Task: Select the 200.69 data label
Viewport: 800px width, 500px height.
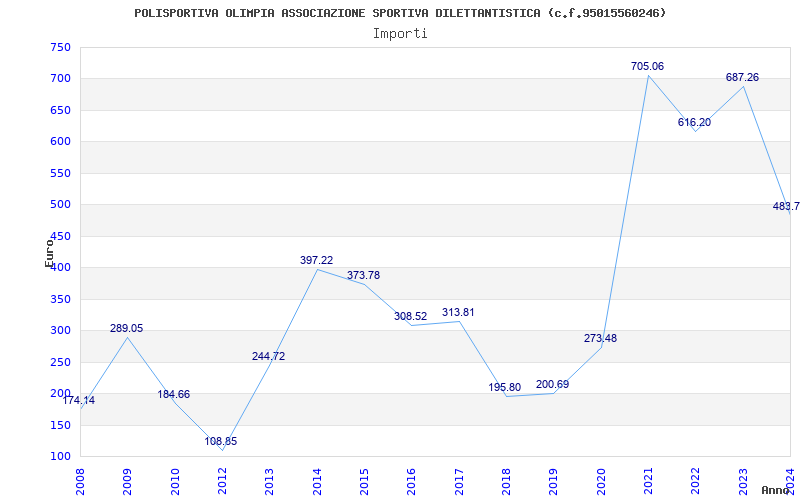Action: click(553, 384)
